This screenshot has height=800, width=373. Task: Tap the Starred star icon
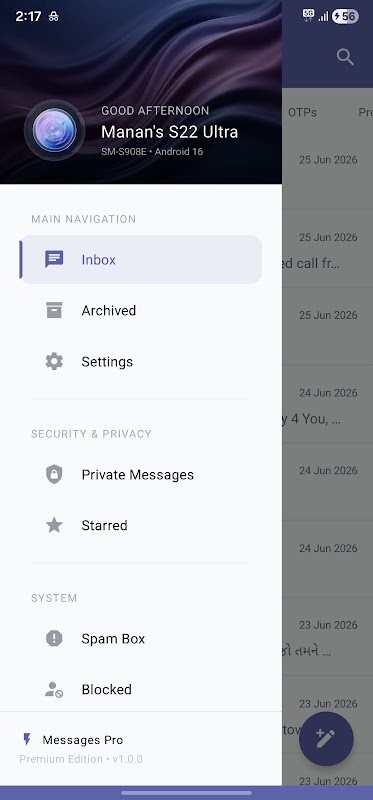[54, 525]
